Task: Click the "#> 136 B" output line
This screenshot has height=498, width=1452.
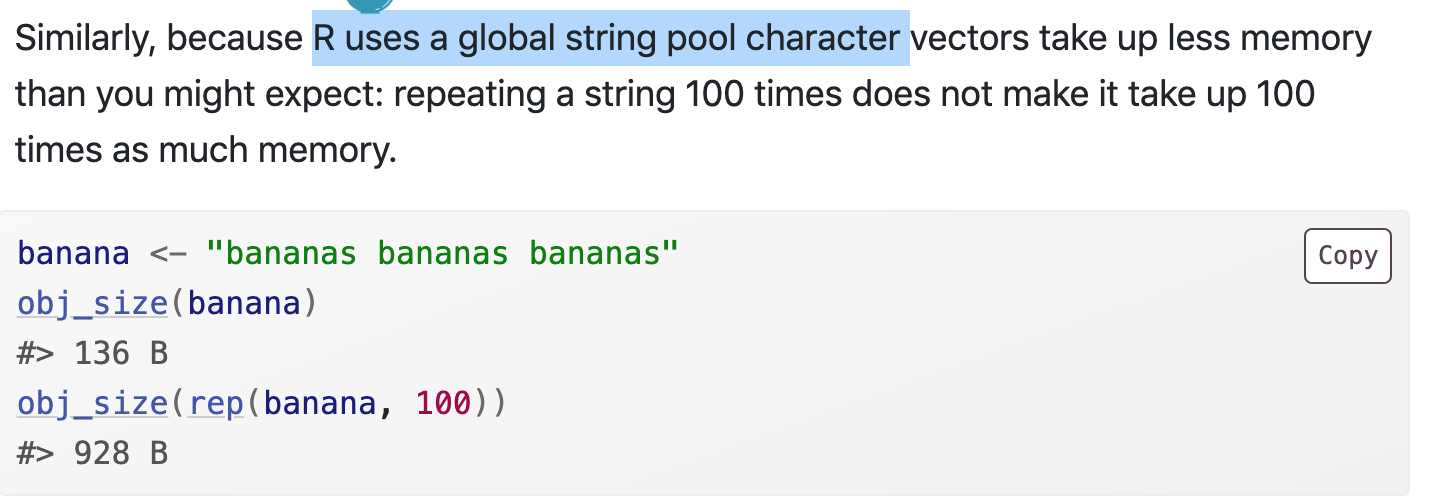Action: tap(92, 353)
